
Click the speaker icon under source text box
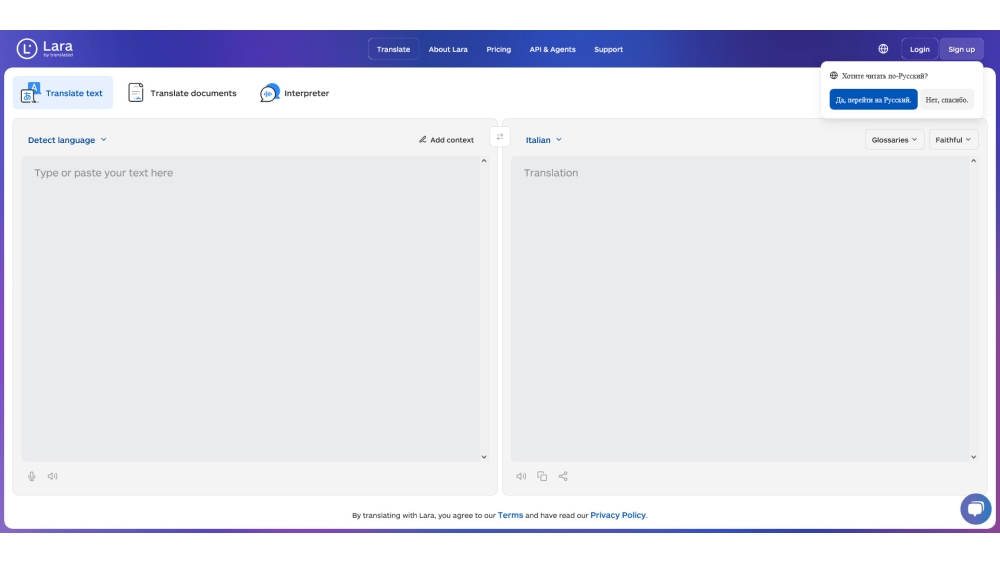tap(53, 476)
